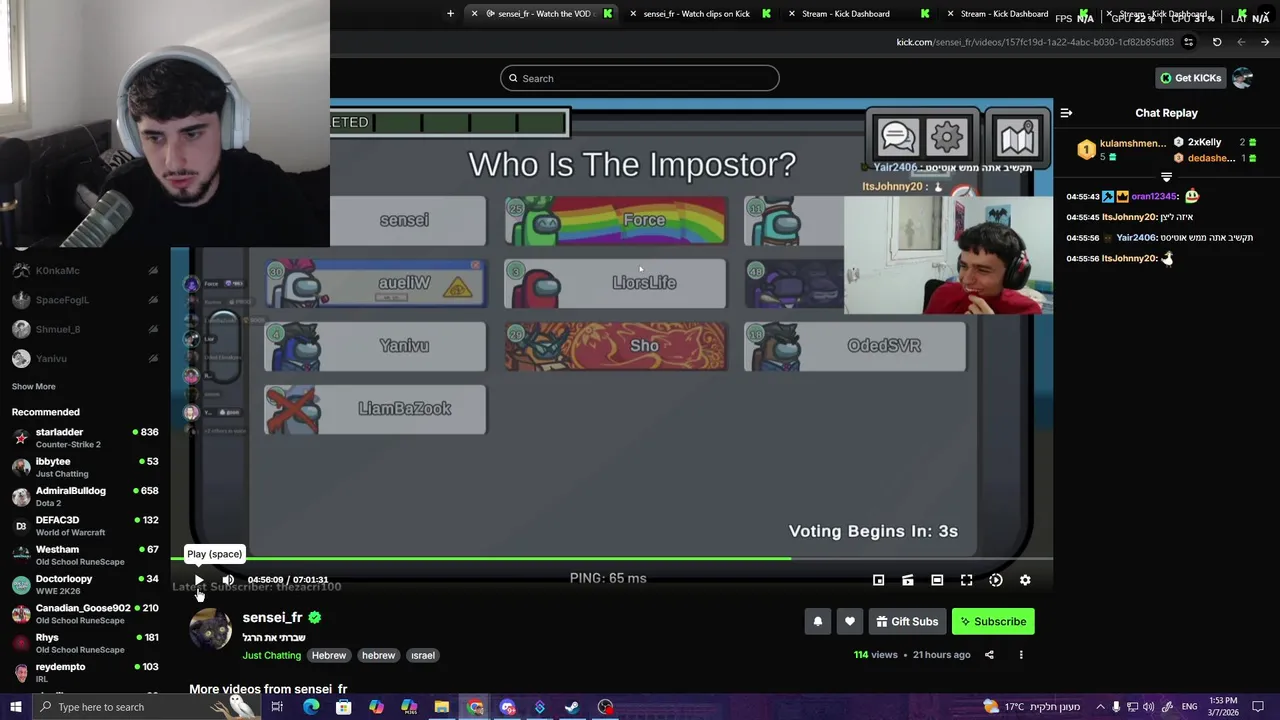
Task: Open the Gift Subs button
Action: click(907, 621)
